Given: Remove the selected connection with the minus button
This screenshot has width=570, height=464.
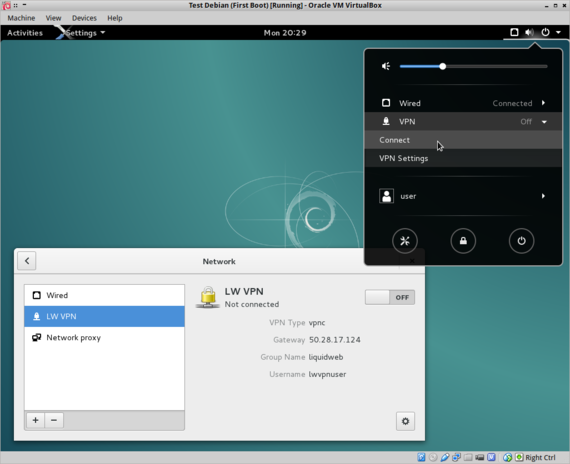Looking at the screenshot, I should [x=54, y=420].
